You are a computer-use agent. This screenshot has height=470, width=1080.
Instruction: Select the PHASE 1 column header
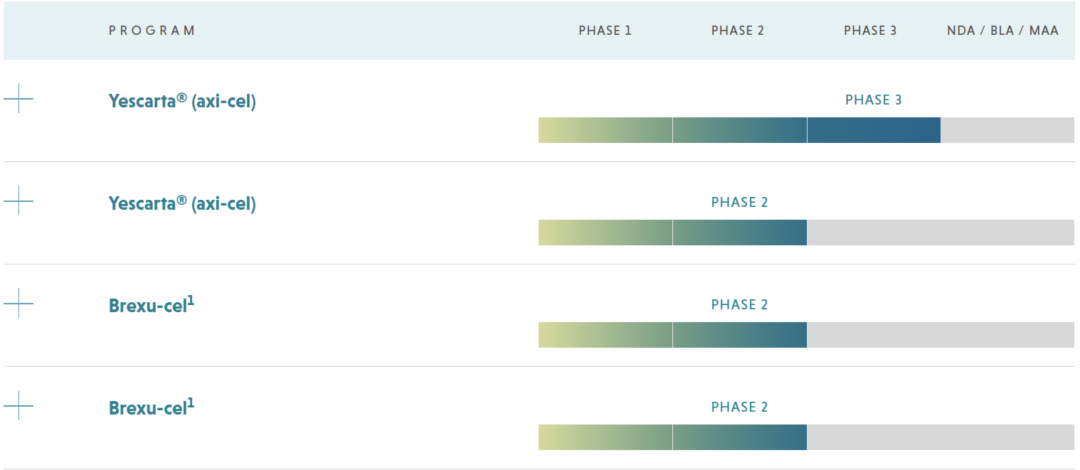tap(605, 31)
